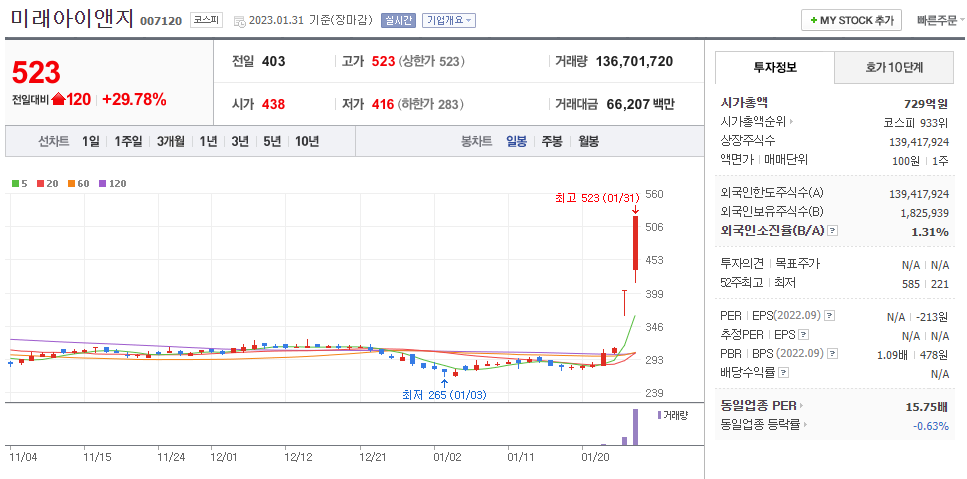Click the 최저 265 (01/03) chart marker
Image resolution: width=967 pixels, height=479 pixels.
(x=445, y=395)
